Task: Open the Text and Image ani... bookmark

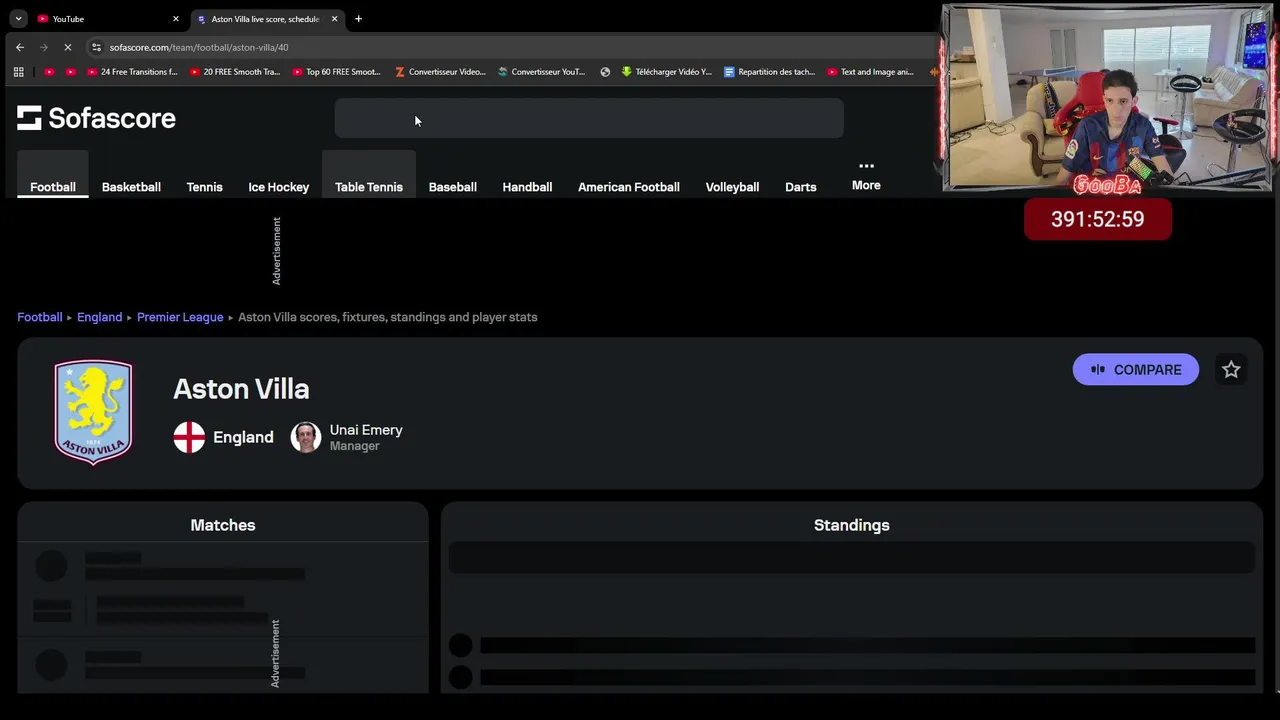Action: click(870, 72)
